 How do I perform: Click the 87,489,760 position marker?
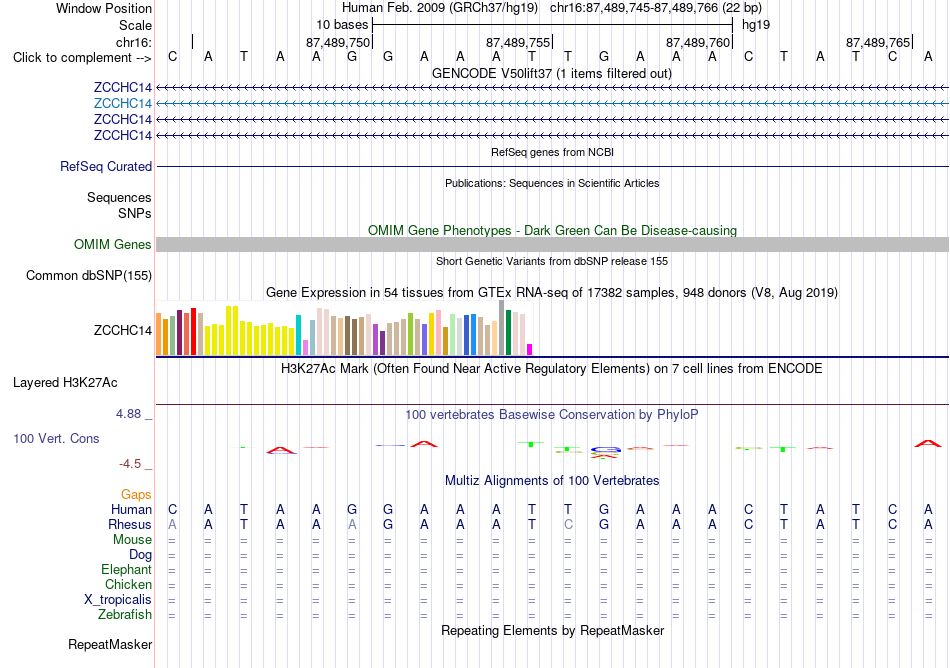click(698, 42)
